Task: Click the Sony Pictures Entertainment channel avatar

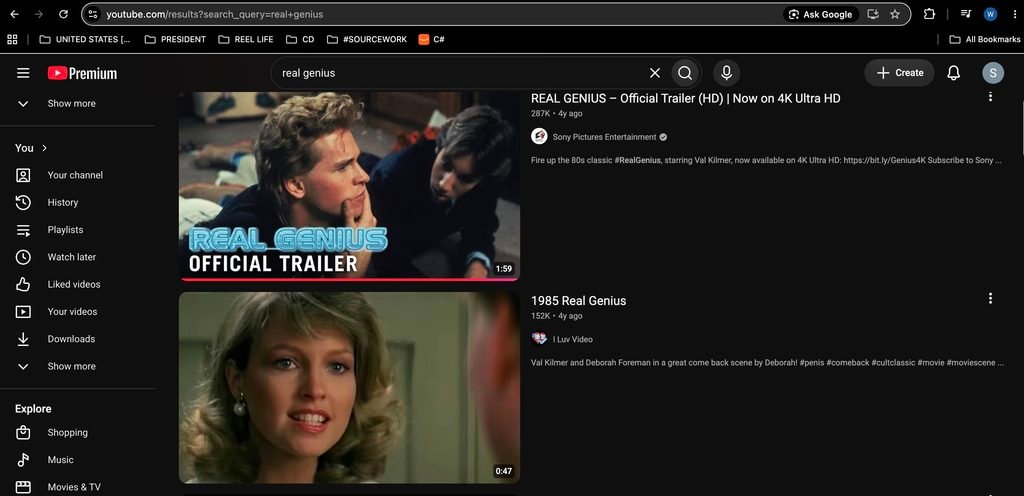Action: (539, 136)
